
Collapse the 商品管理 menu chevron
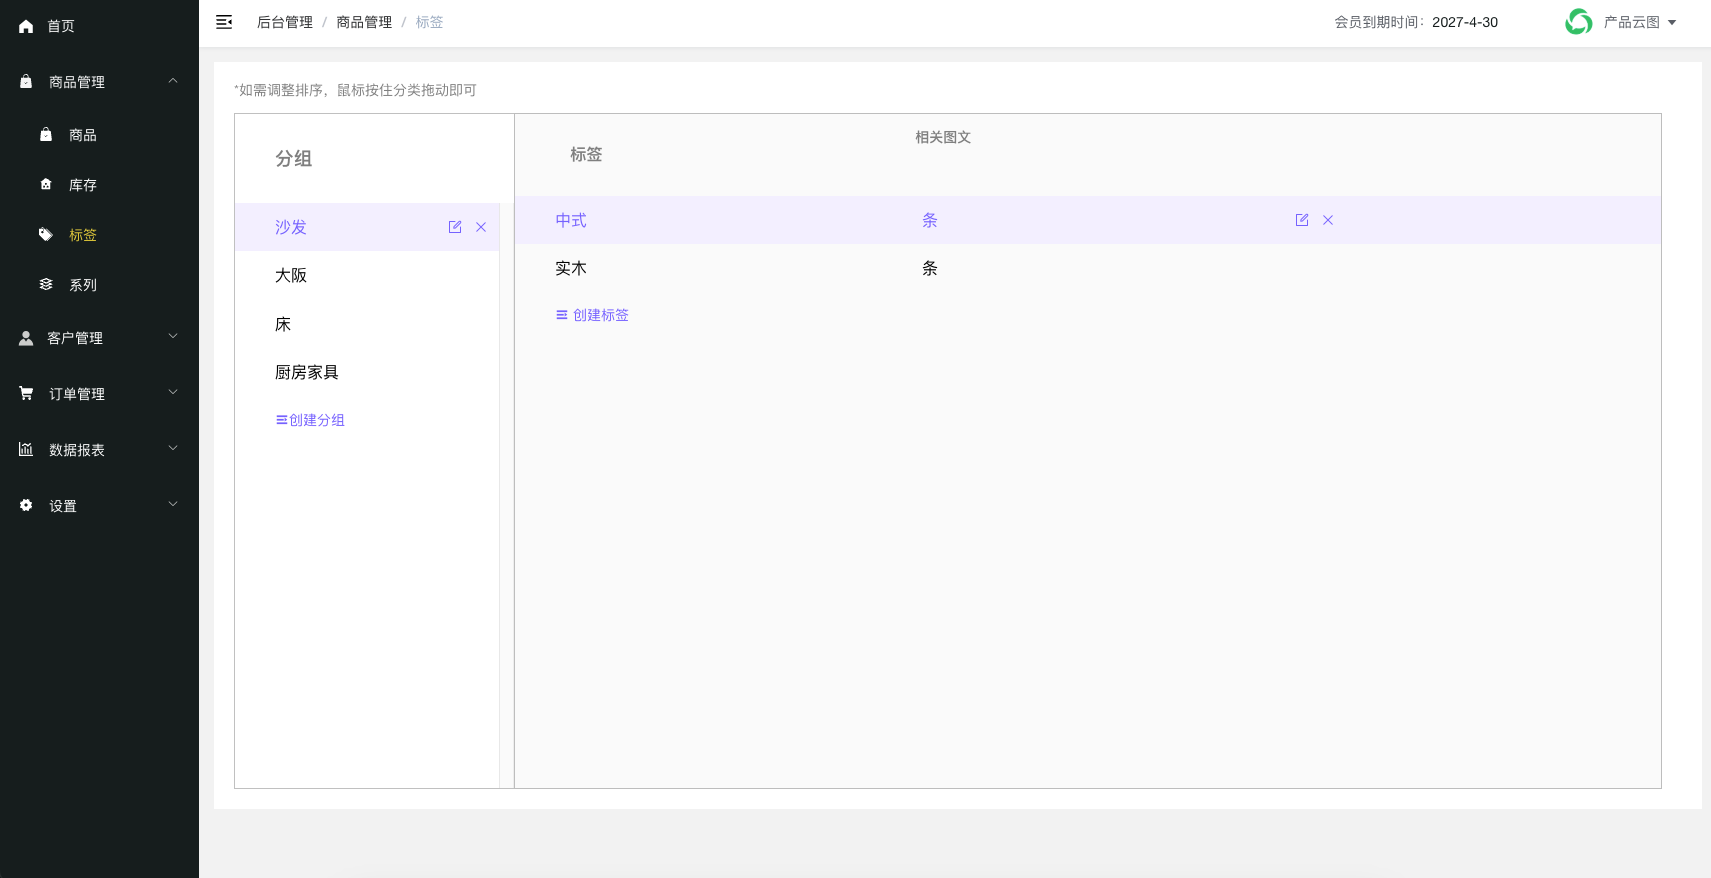click(173, 81)
